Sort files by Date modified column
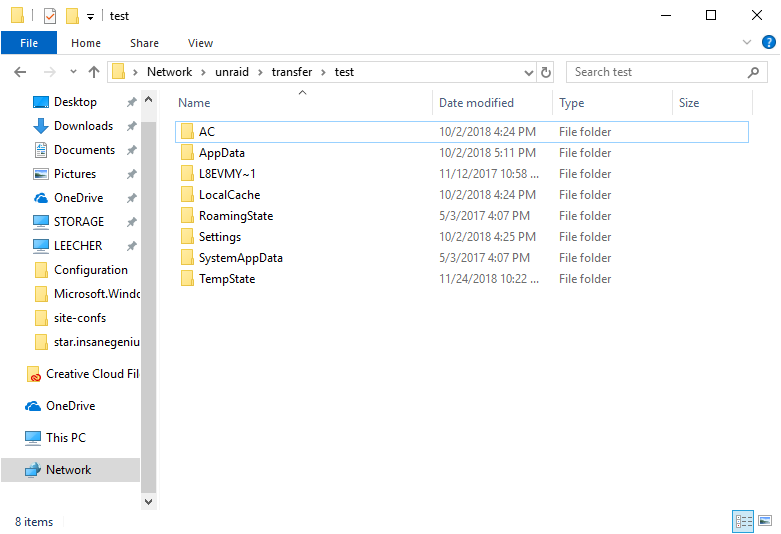 click(x=476, y=103)
